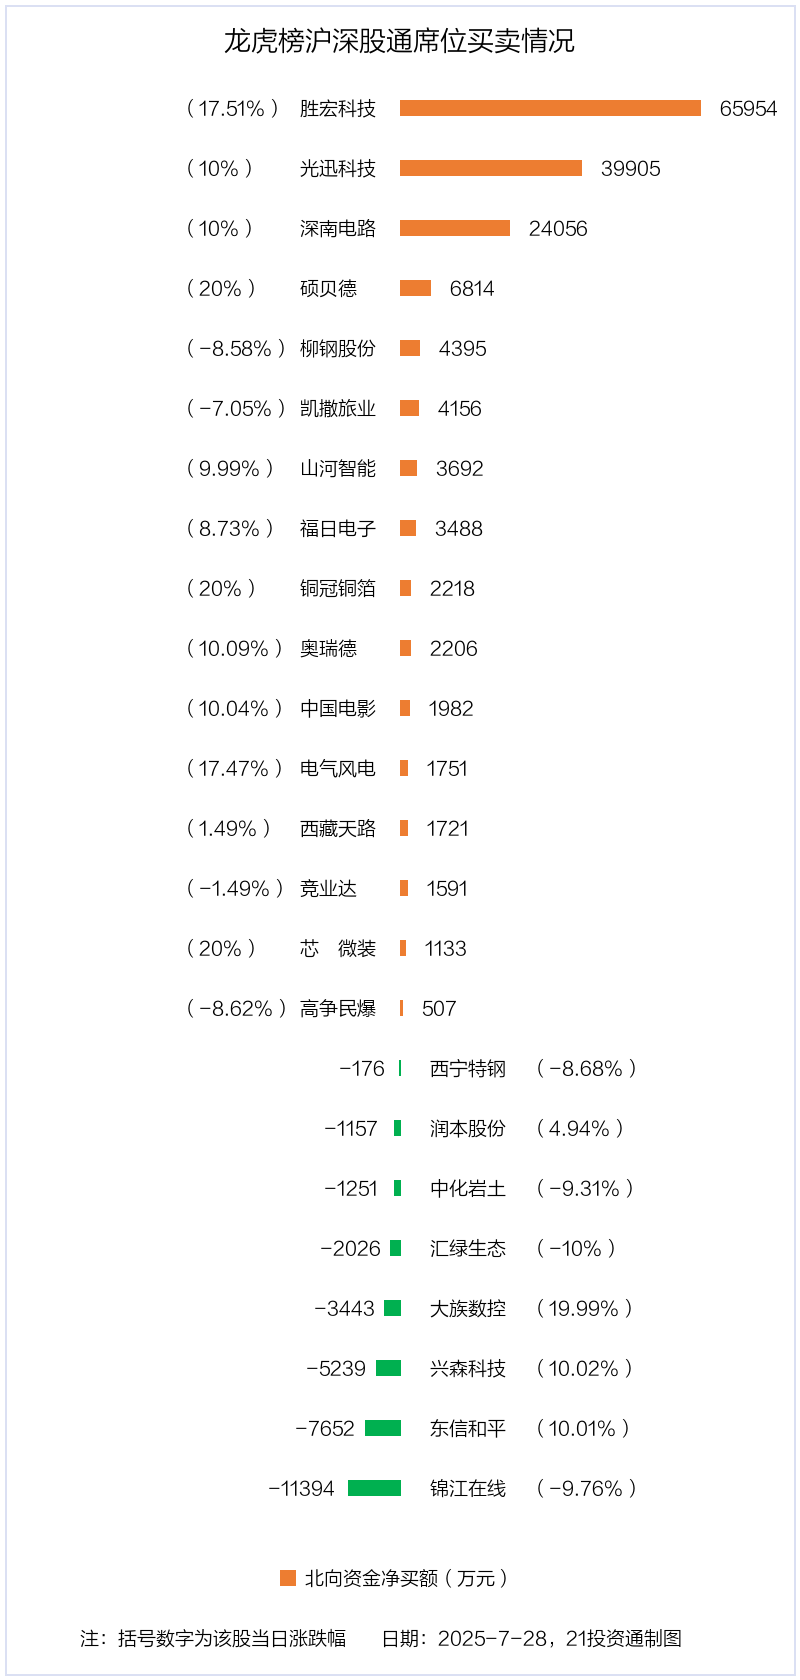The width and height of the screenshot is (800, 1680).
Task: Click the 硕贝德 stock label
Action: click(x=328, y=288)
